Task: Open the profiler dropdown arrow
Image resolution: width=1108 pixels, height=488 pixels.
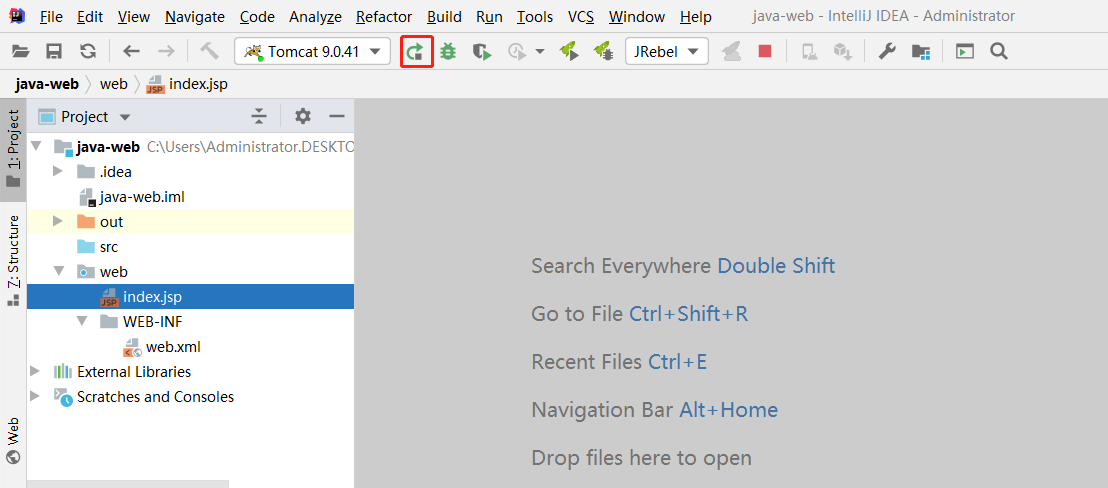Action: click(541, 51)
